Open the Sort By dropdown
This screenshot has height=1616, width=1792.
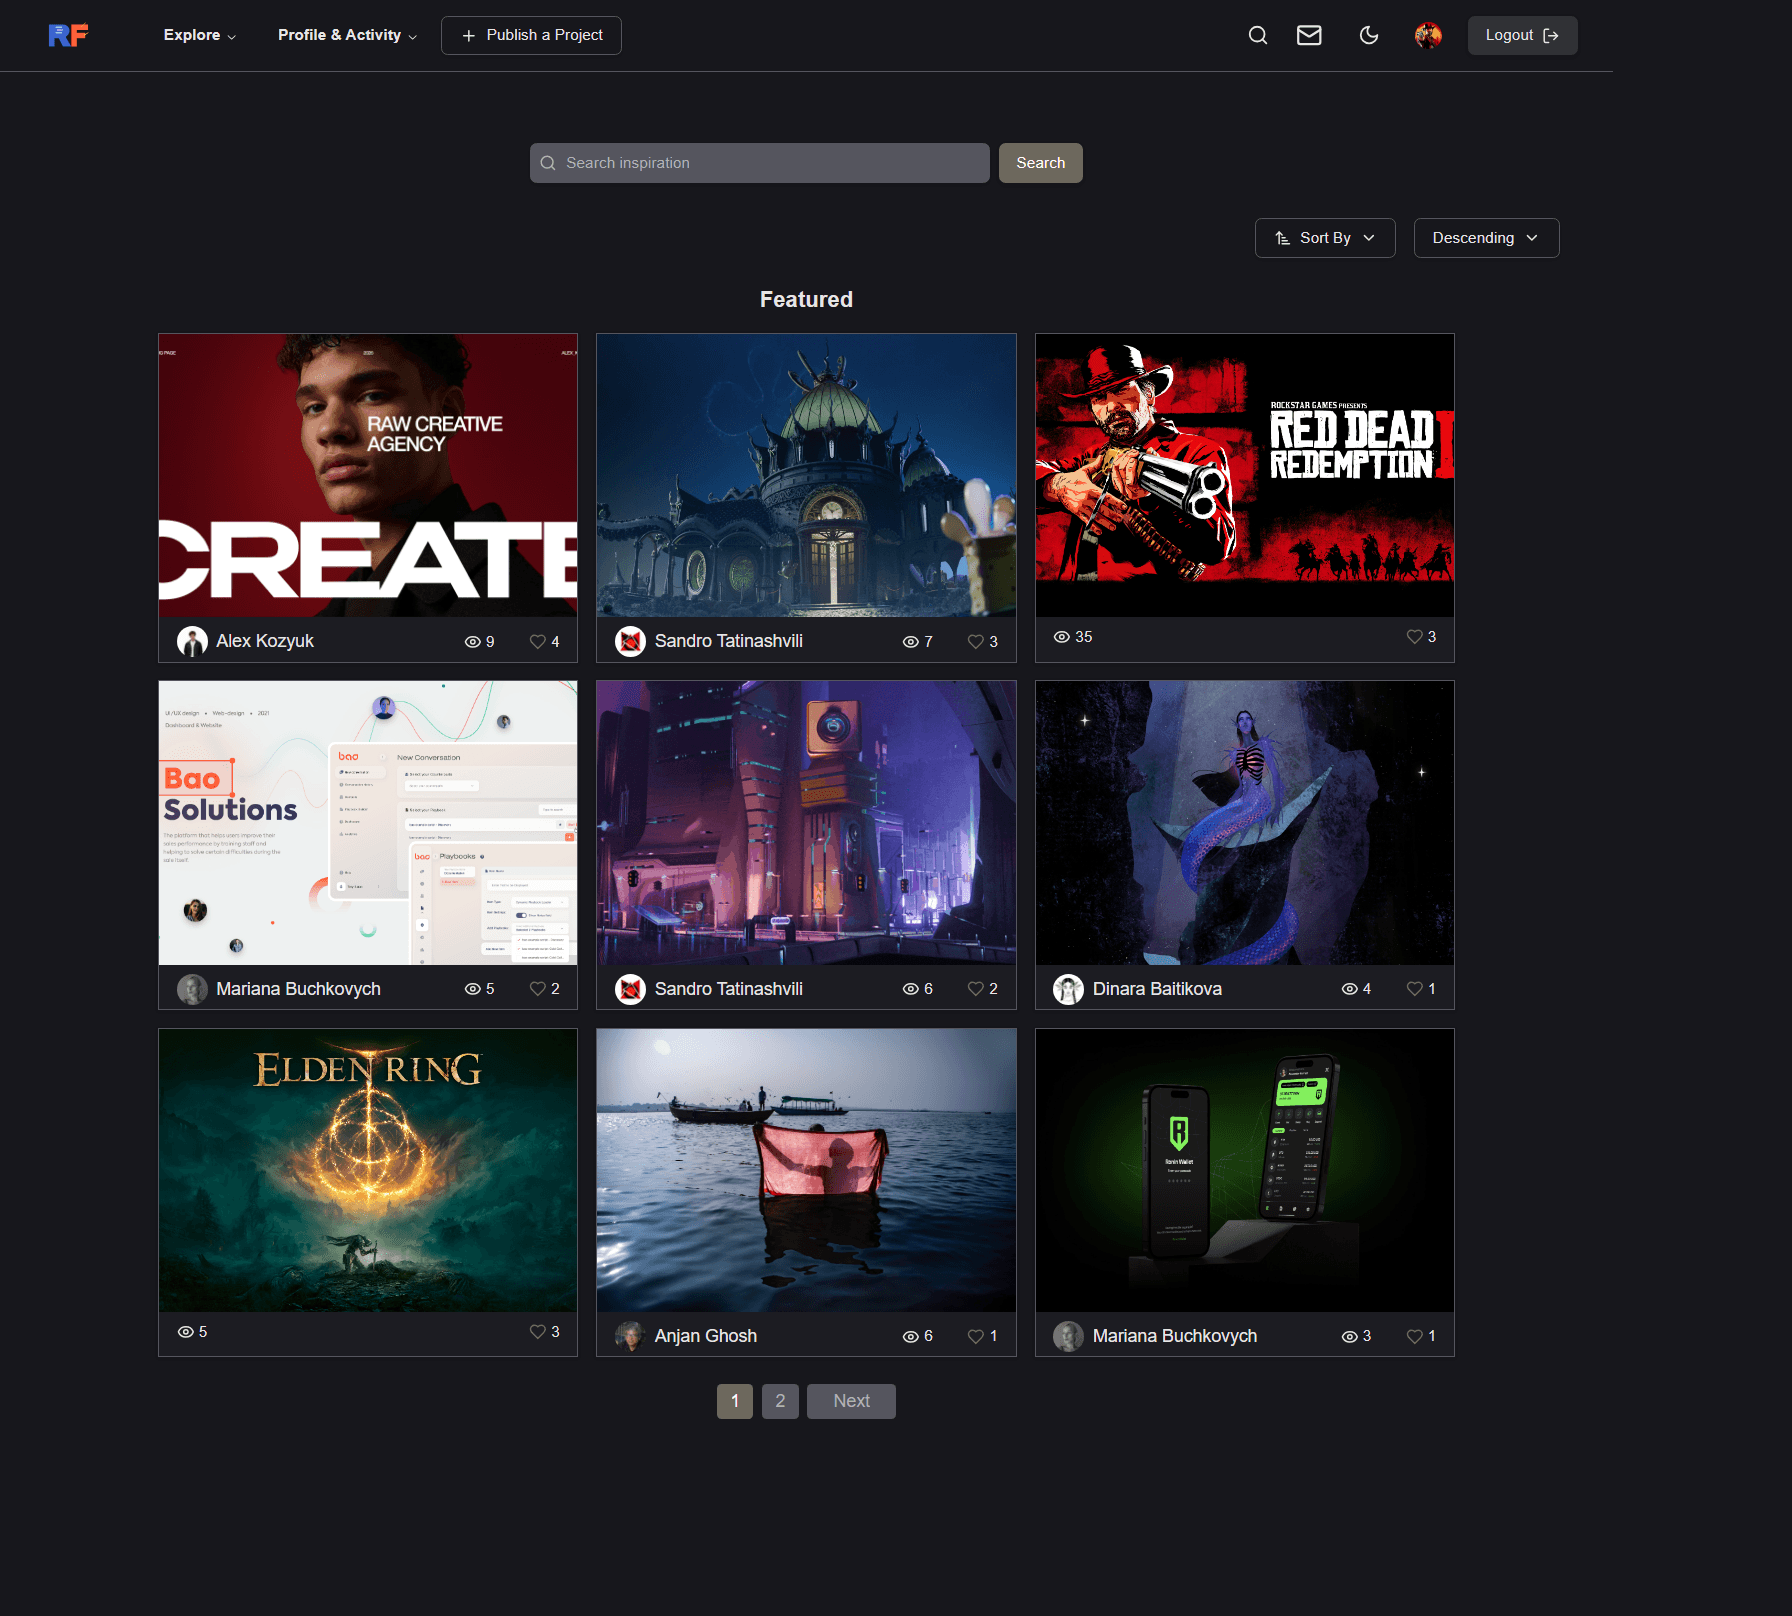pos(1324,238)
